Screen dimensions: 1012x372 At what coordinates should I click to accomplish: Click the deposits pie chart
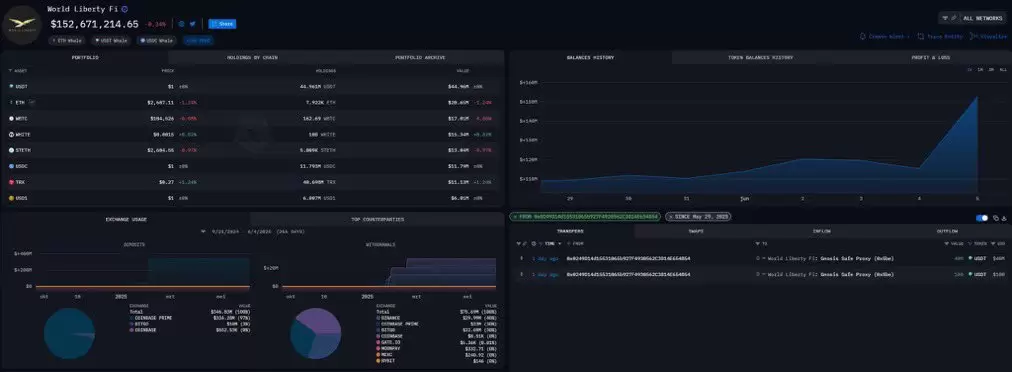(x=69, y=333)
